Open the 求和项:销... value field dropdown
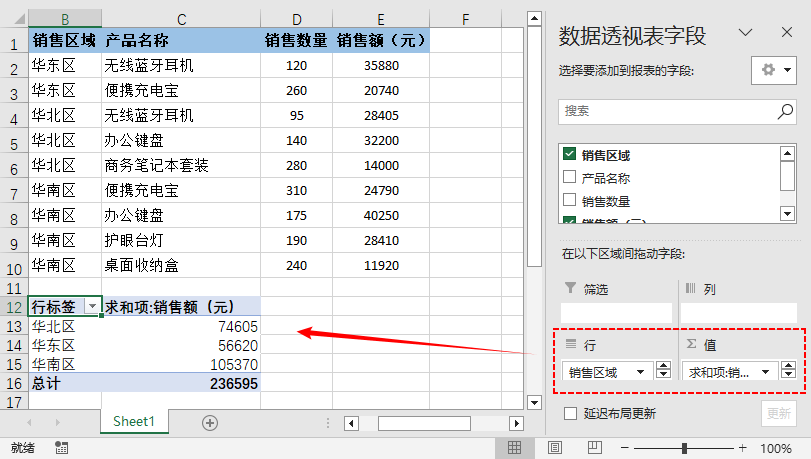Screen dimensions: 811x459 [x=765, y=372]
